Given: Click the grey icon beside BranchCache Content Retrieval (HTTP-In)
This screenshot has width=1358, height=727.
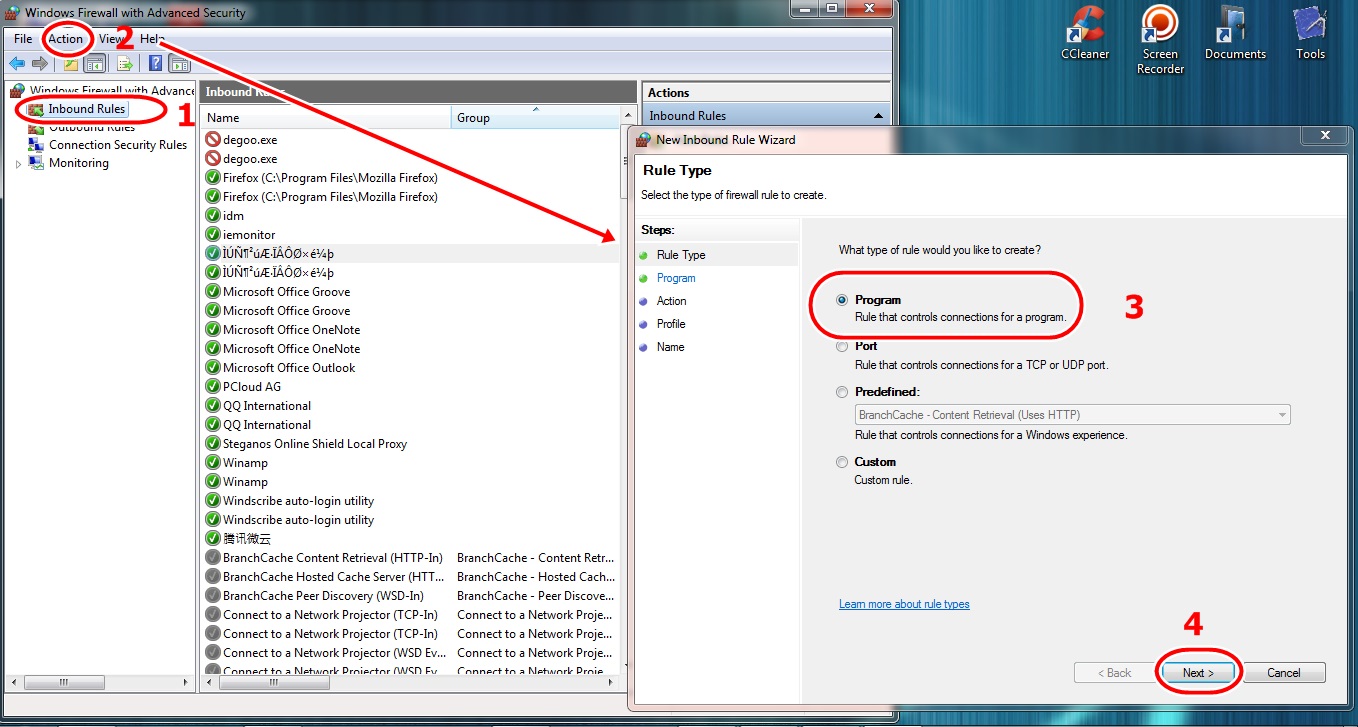Looking at the screenshot, I should (212, 558).
